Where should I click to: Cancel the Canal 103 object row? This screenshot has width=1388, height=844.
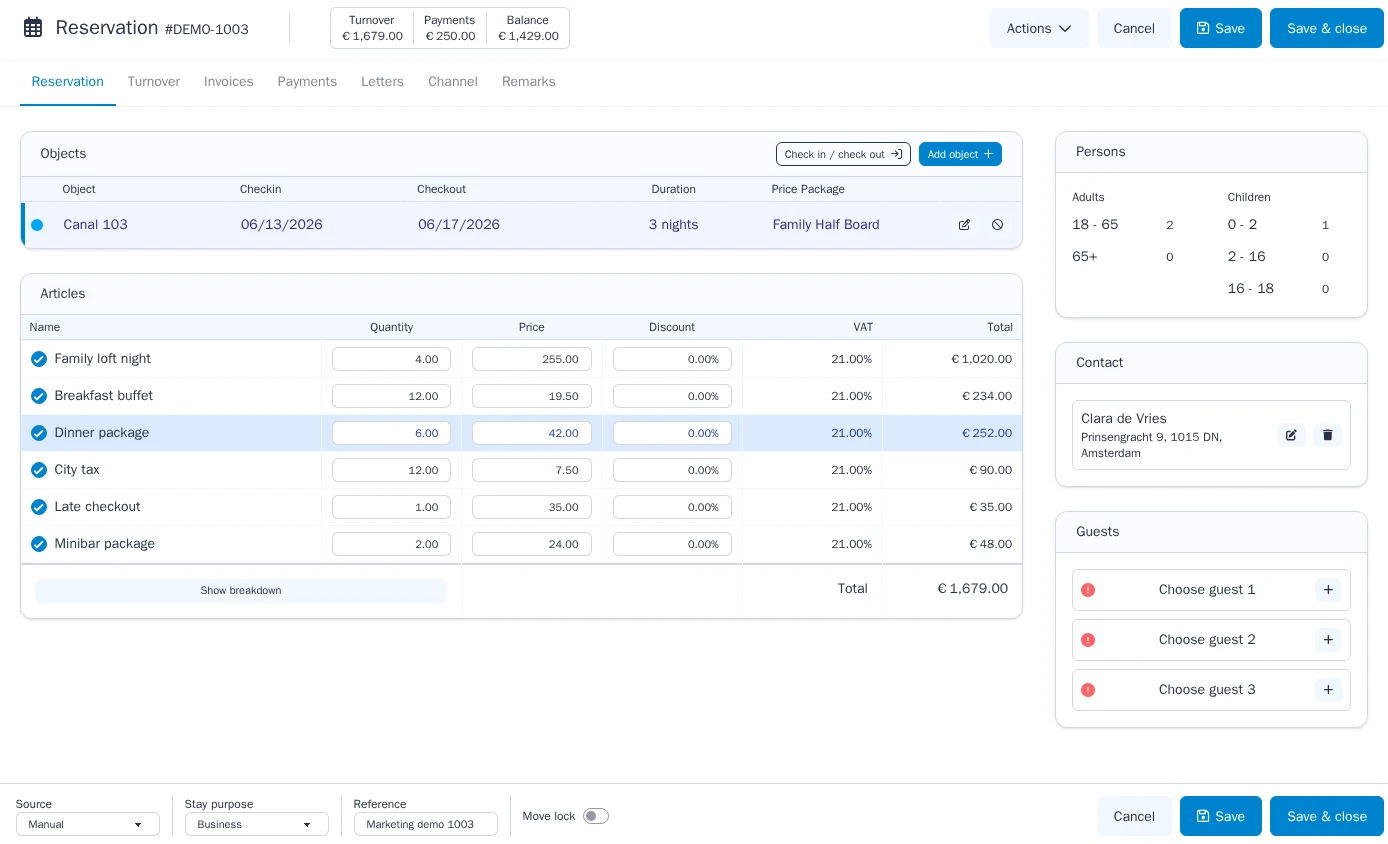[x=997, y=225]
